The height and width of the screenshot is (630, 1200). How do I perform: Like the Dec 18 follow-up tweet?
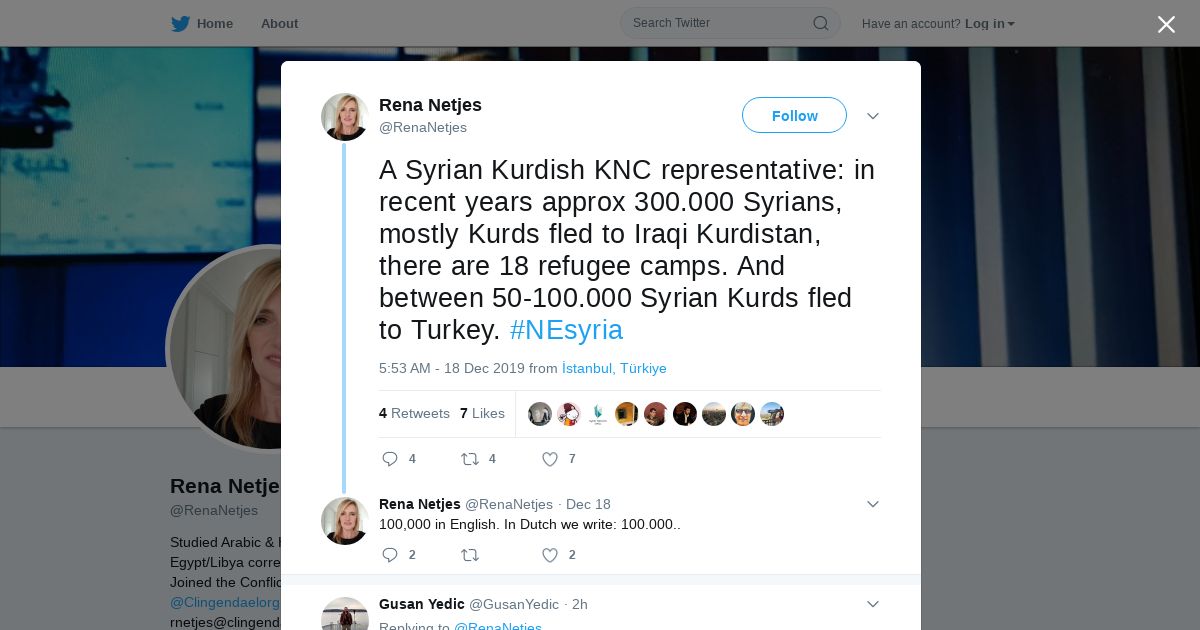pyautogui.click(x=550, y=555)
